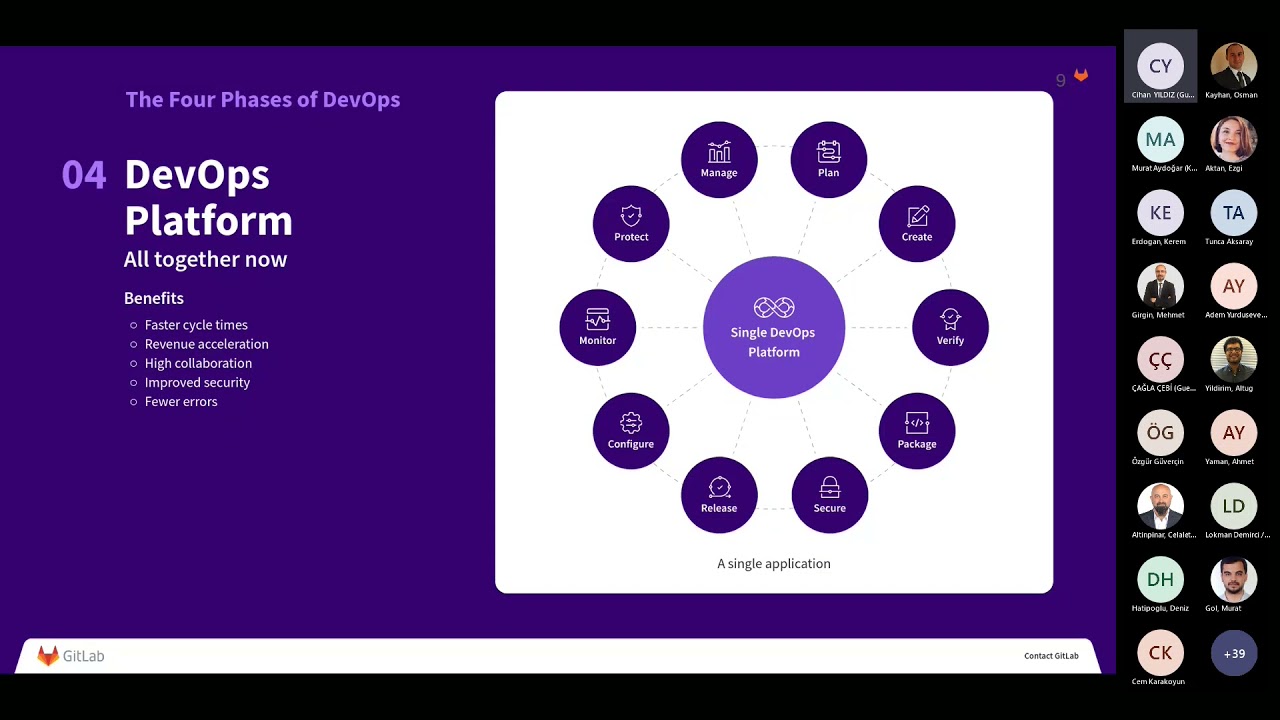Select Aktan, Ezgi participant photo
The image size is (1280, 720).
click(x=1234, y=139)
